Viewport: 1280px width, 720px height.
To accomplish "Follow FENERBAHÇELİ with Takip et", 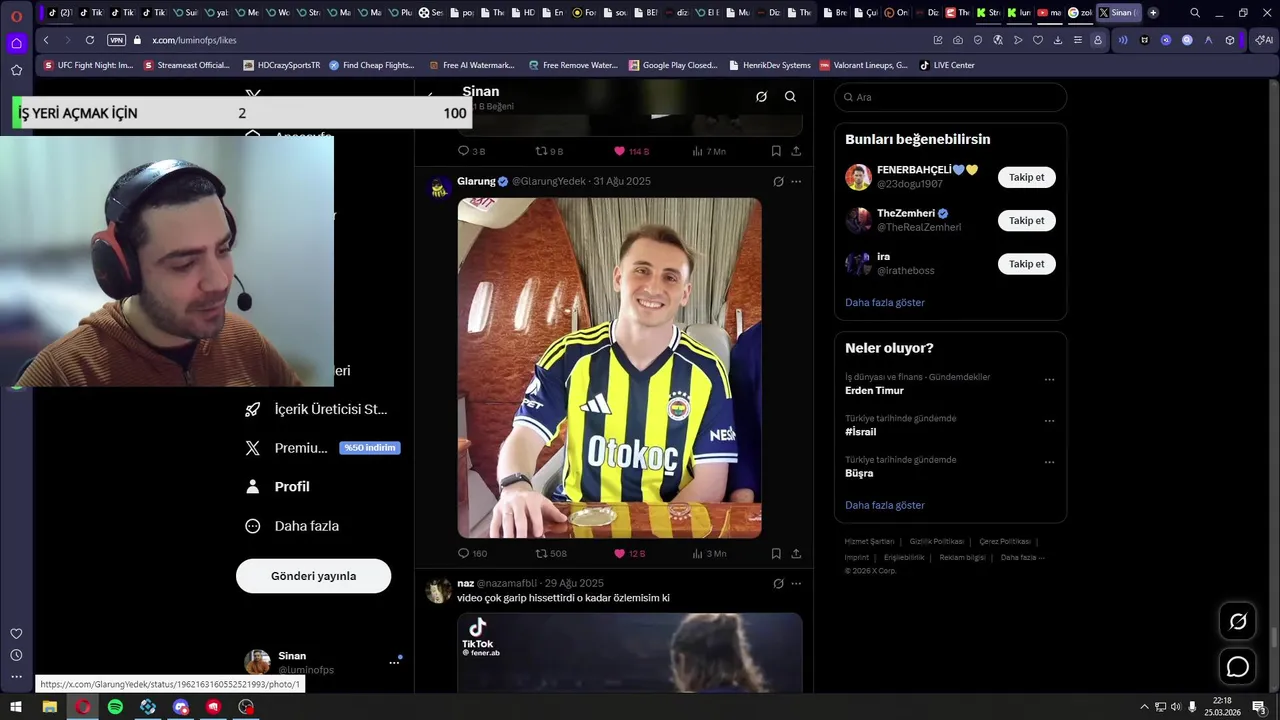I will [x=1026, y=177].
